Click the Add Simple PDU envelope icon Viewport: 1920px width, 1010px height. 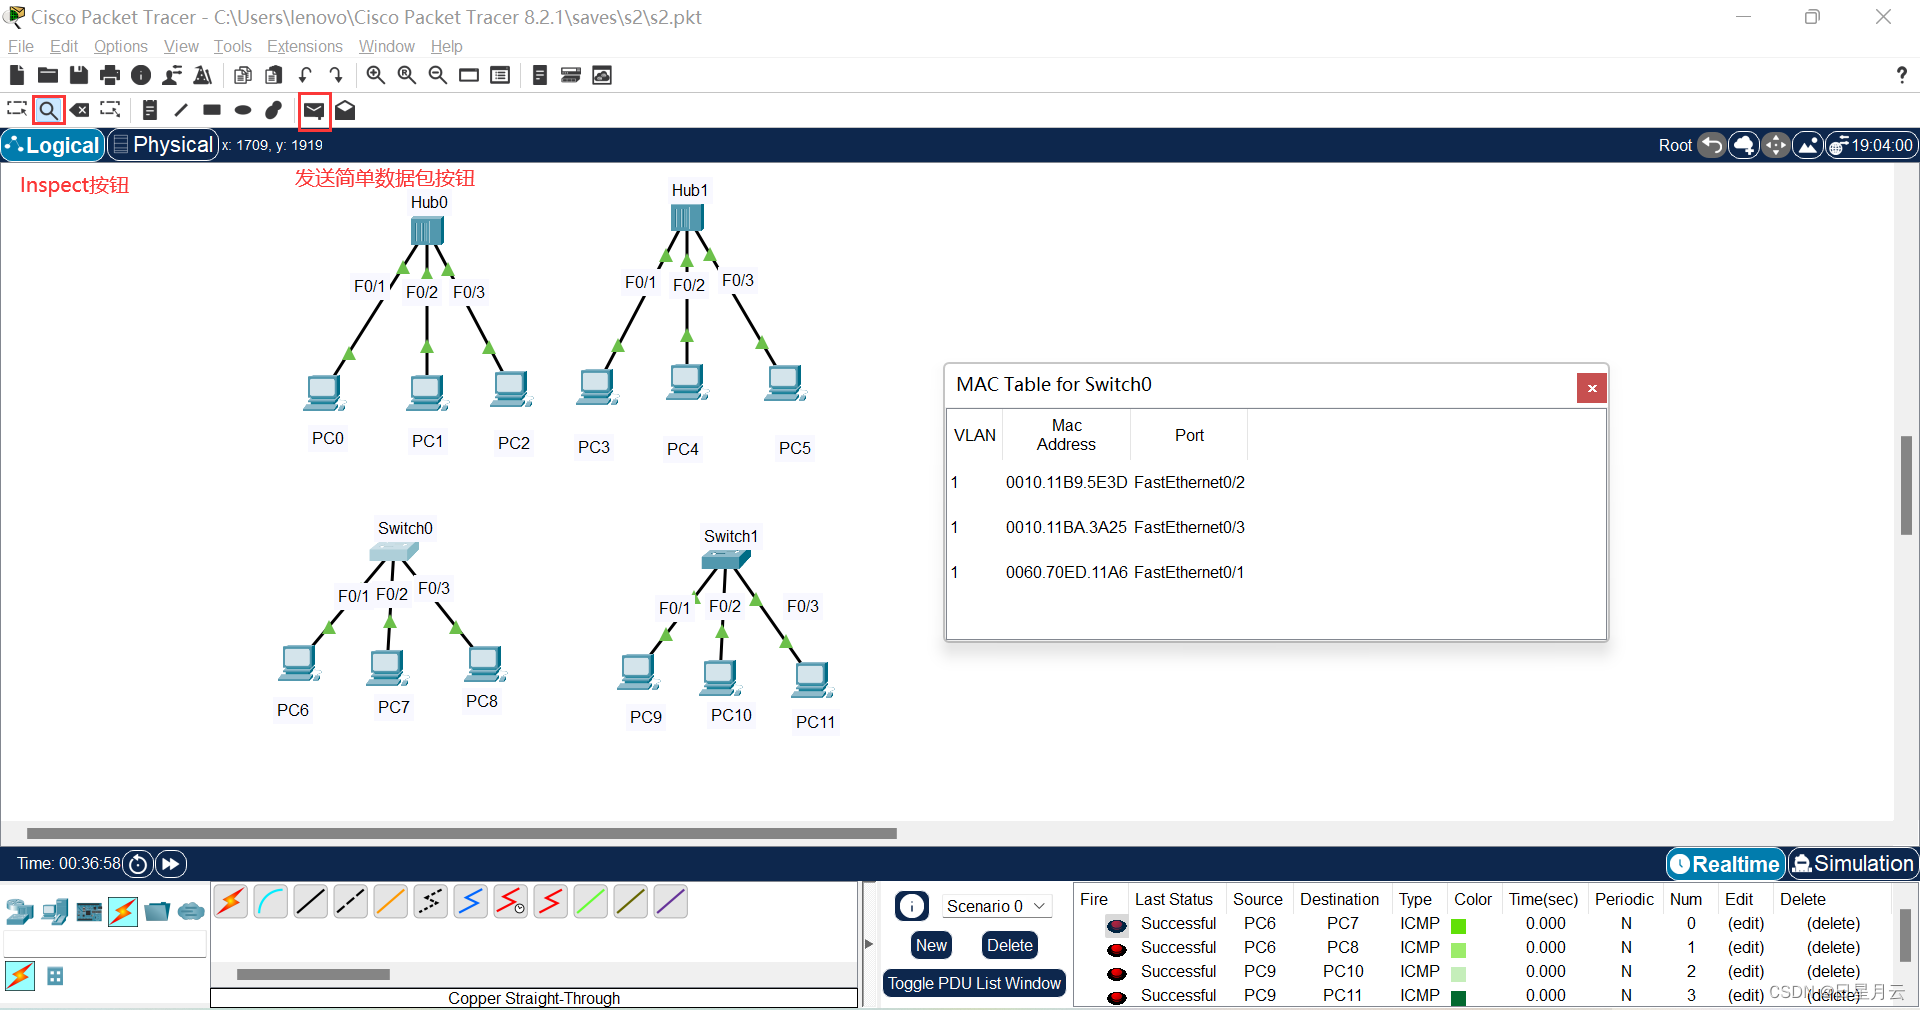[x=314, y=110]
